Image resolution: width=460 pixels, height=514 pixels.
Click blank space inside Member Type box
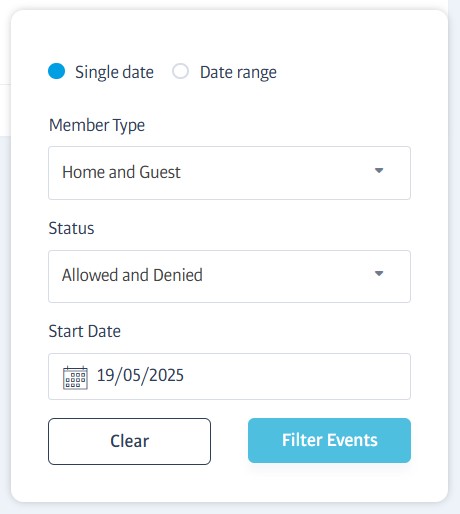[x=277, y=173]
